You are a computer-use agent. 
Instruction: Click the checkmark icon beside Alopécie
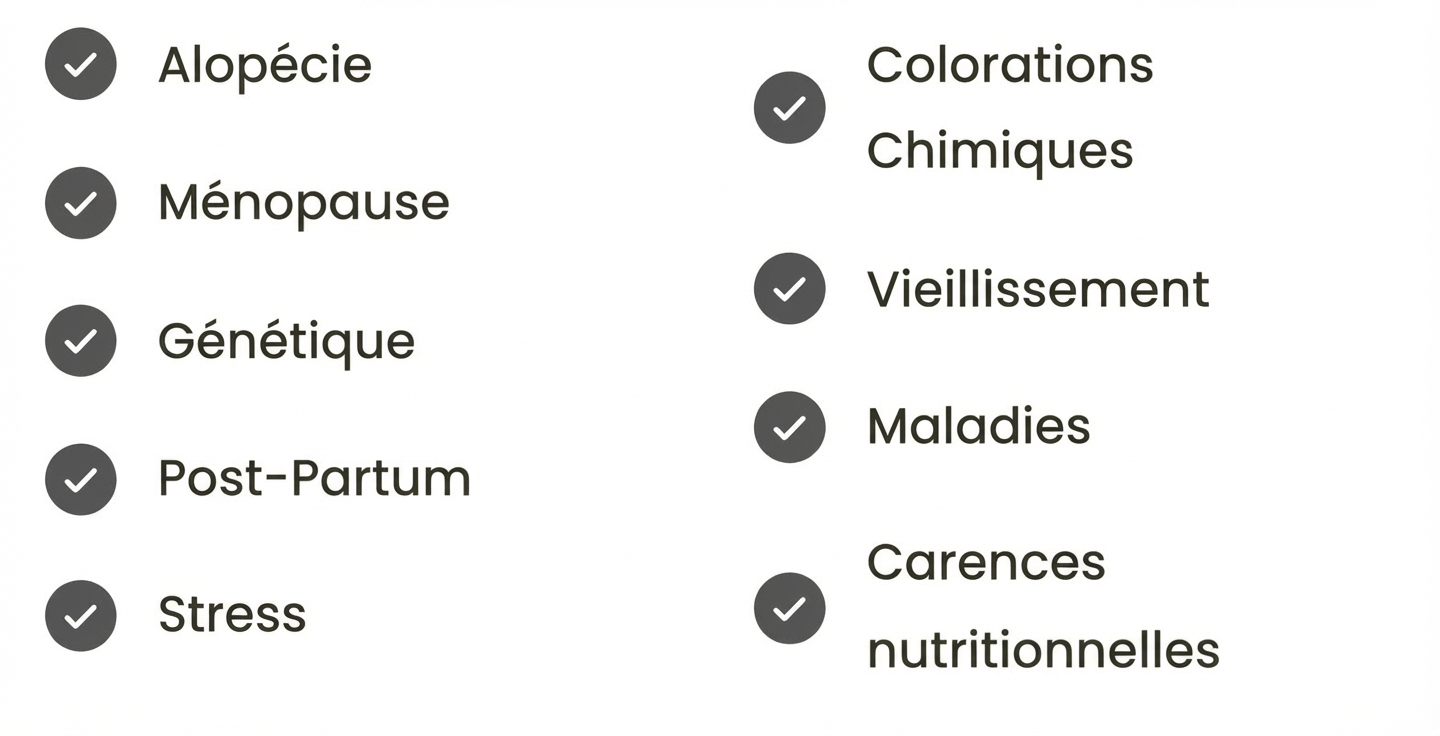pos(81,65)
